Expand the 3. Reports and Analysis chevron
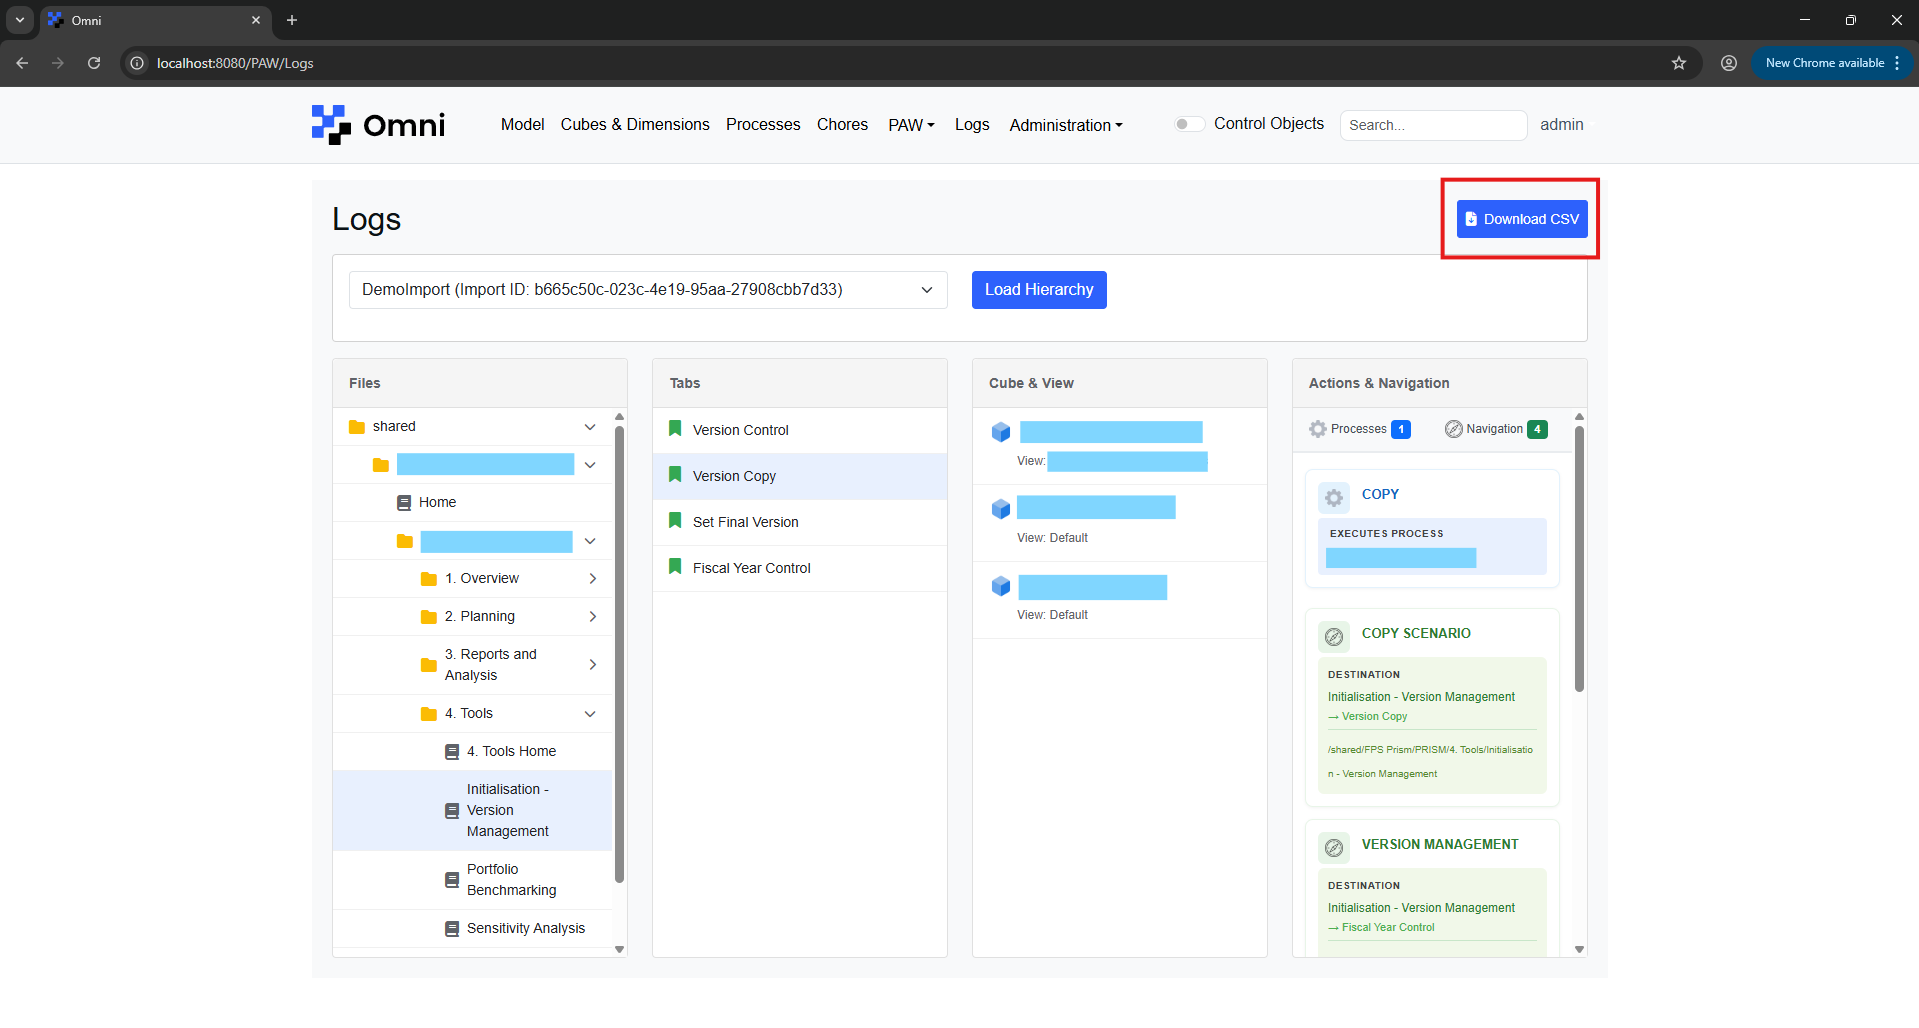 coord(593,665)
